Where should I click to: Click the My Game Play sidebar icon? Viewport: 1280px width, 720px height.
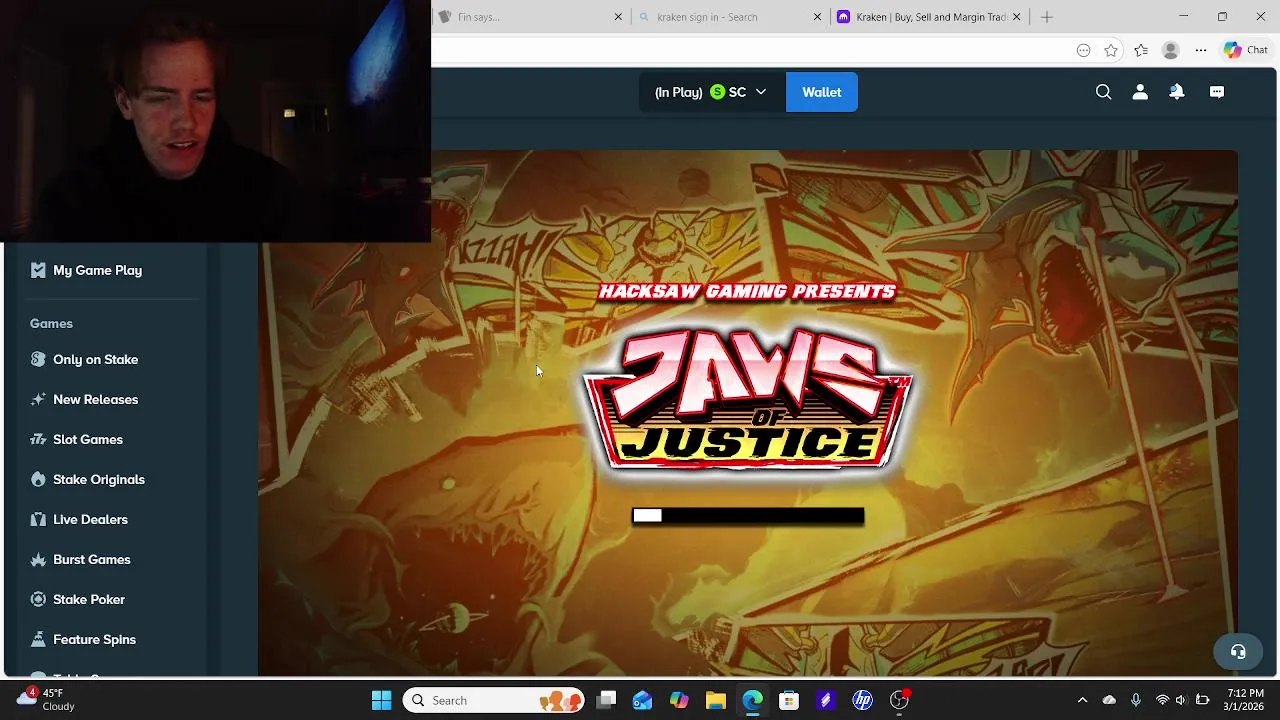pos(38,270)
